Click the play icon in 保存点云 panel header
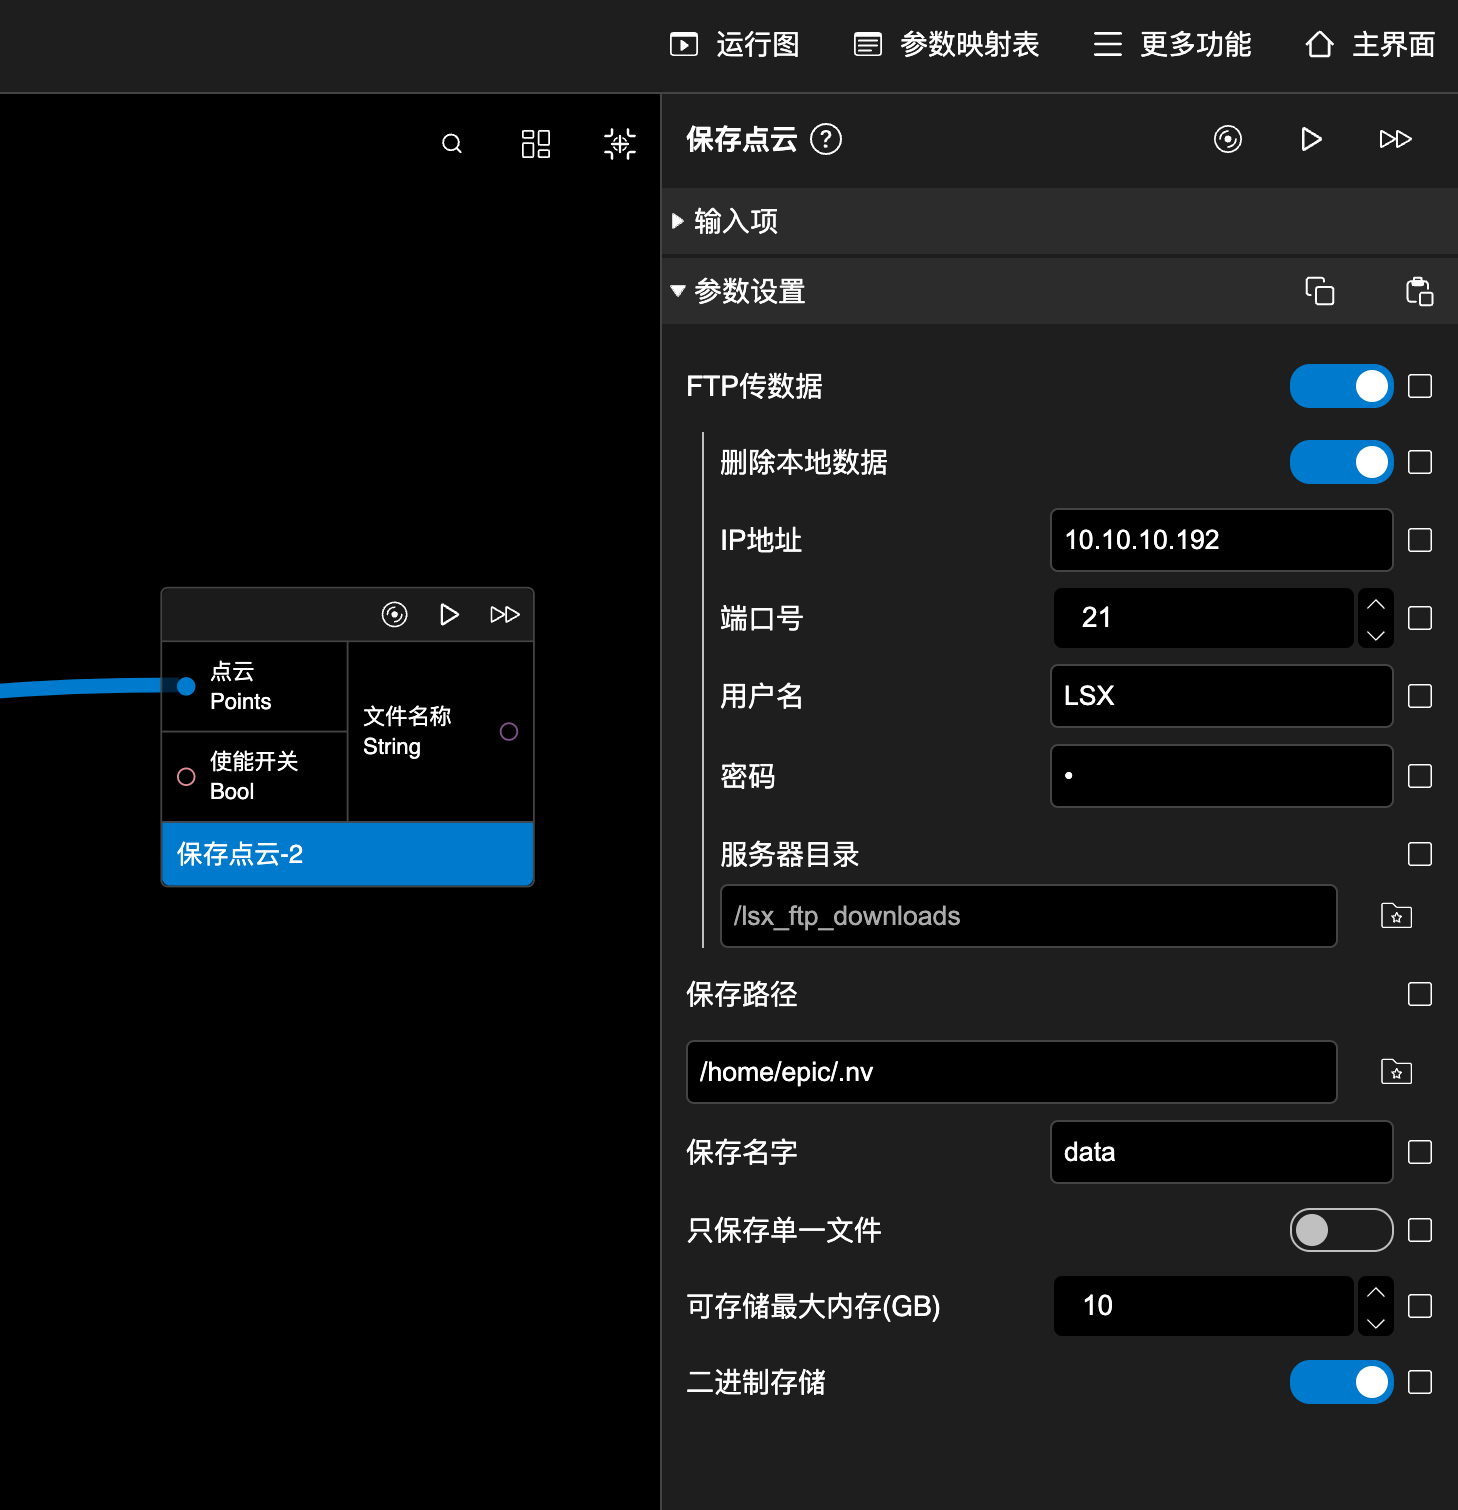 point(1311,139)
